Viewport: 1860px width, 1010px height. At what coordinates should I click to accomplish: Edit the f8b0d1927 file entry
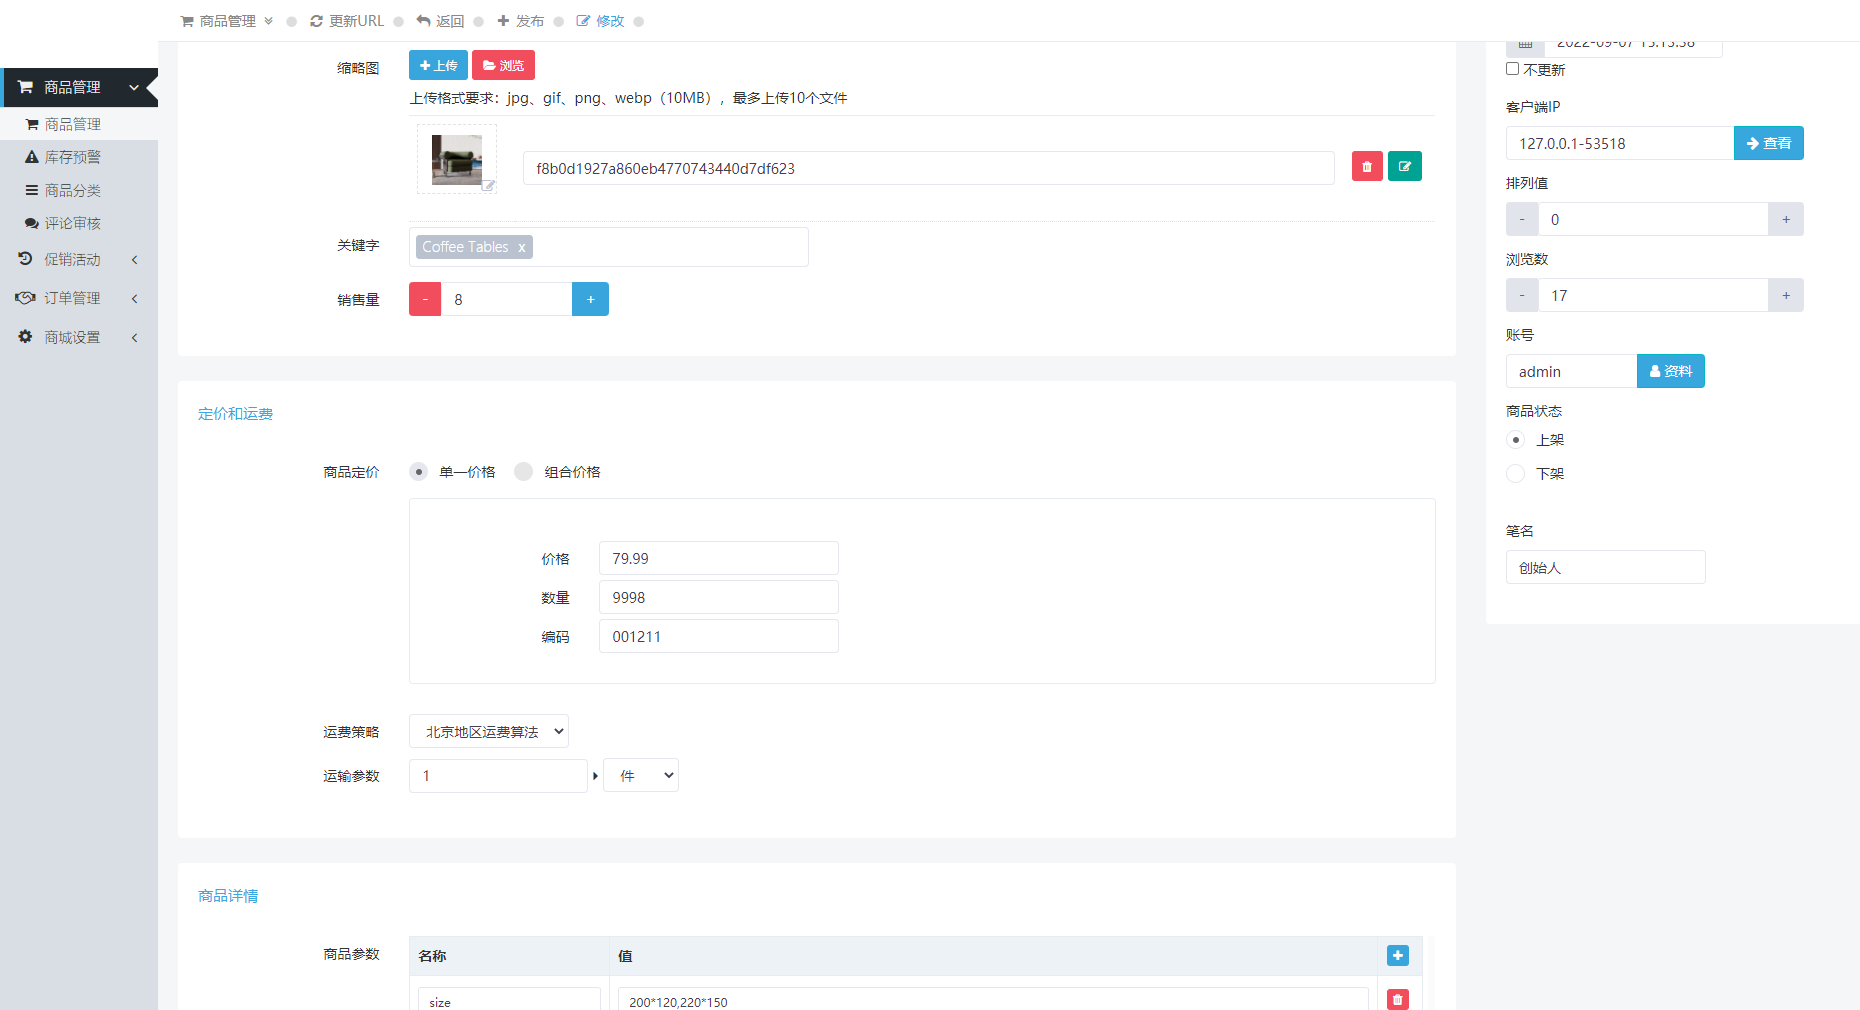1404,166
